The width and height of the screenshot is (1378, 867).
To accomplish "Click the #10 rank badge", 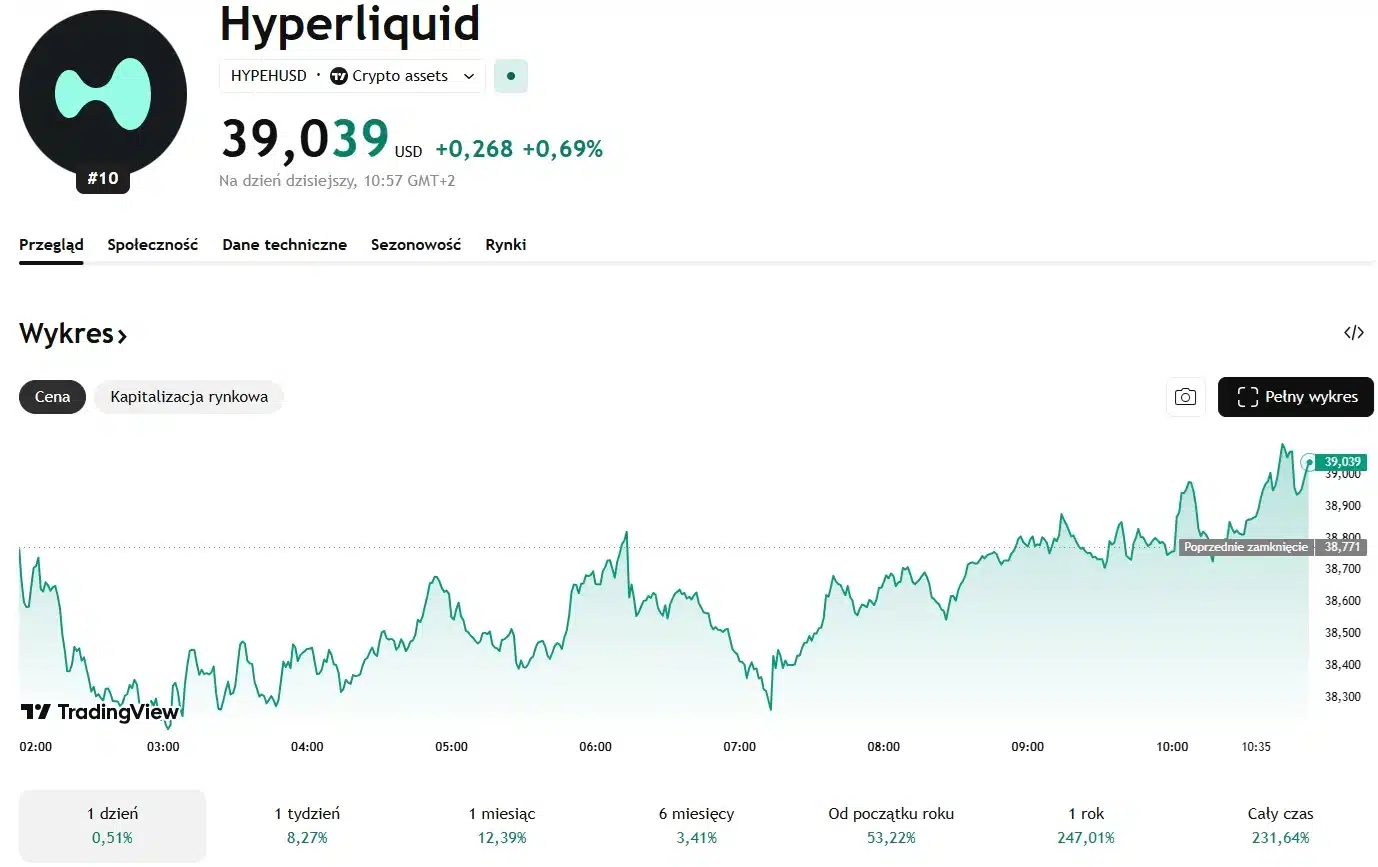I will [103, 179].
